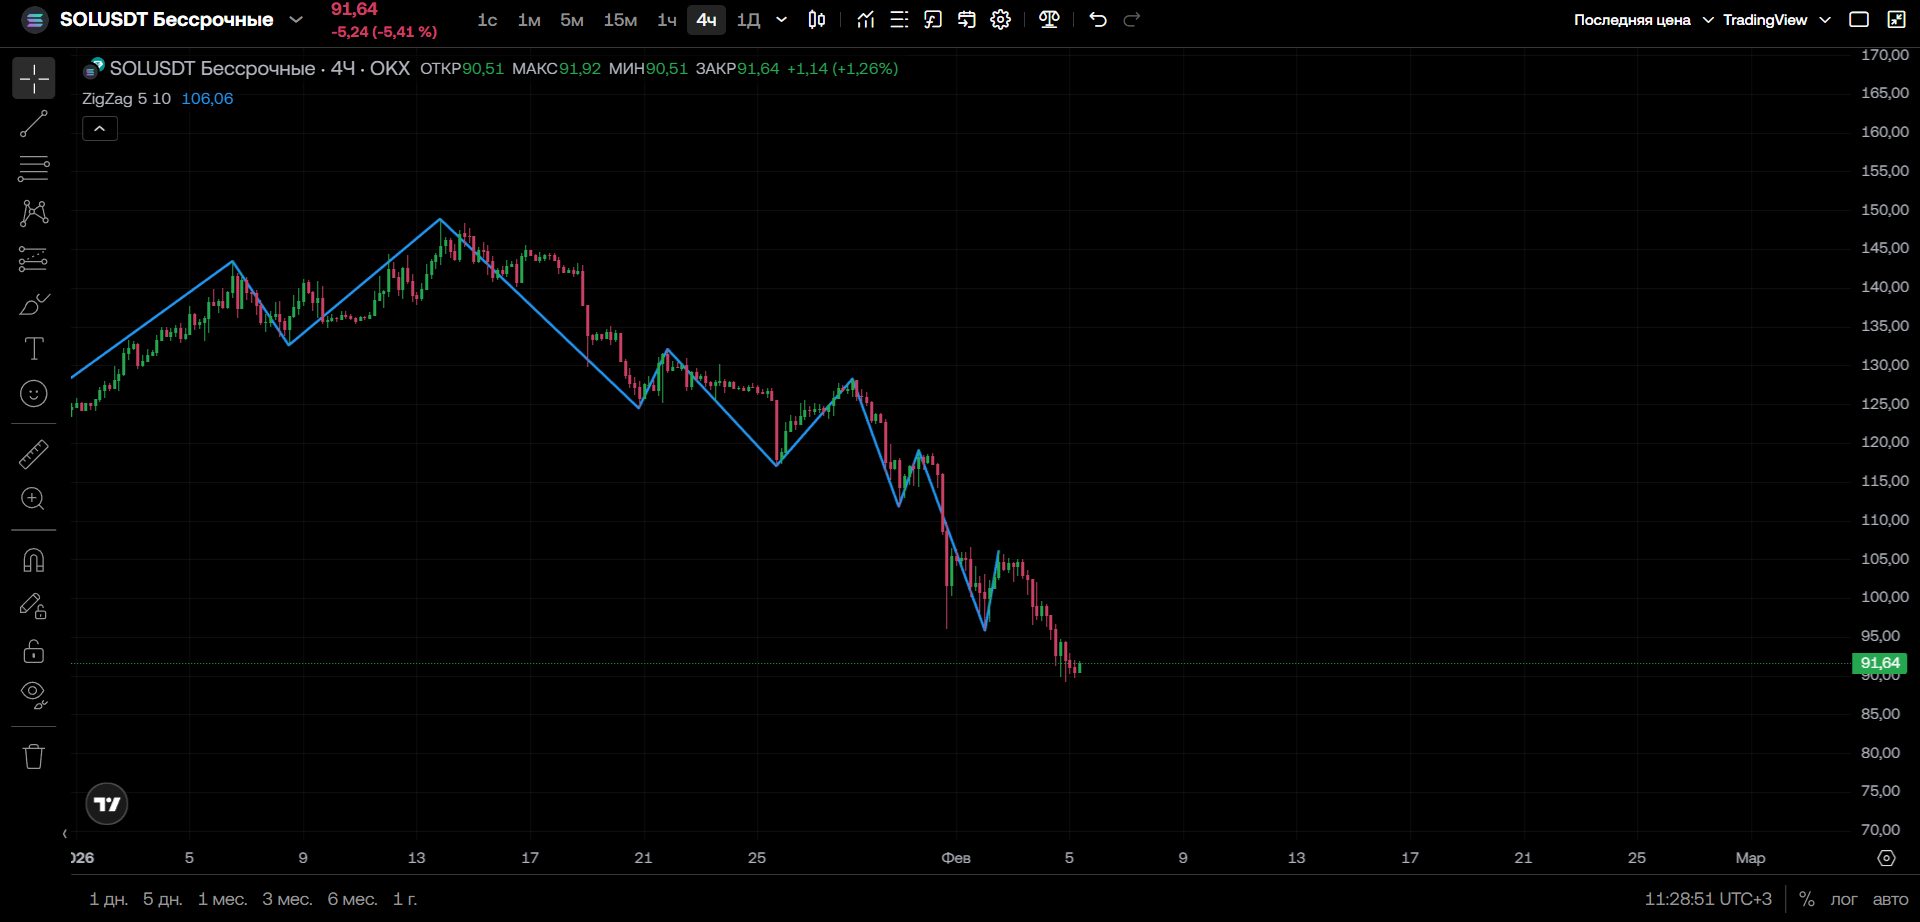Set range to 6 мес.
Viewport: 1920px width, 922px height.
pyautogui.click(x=352, y=899)
